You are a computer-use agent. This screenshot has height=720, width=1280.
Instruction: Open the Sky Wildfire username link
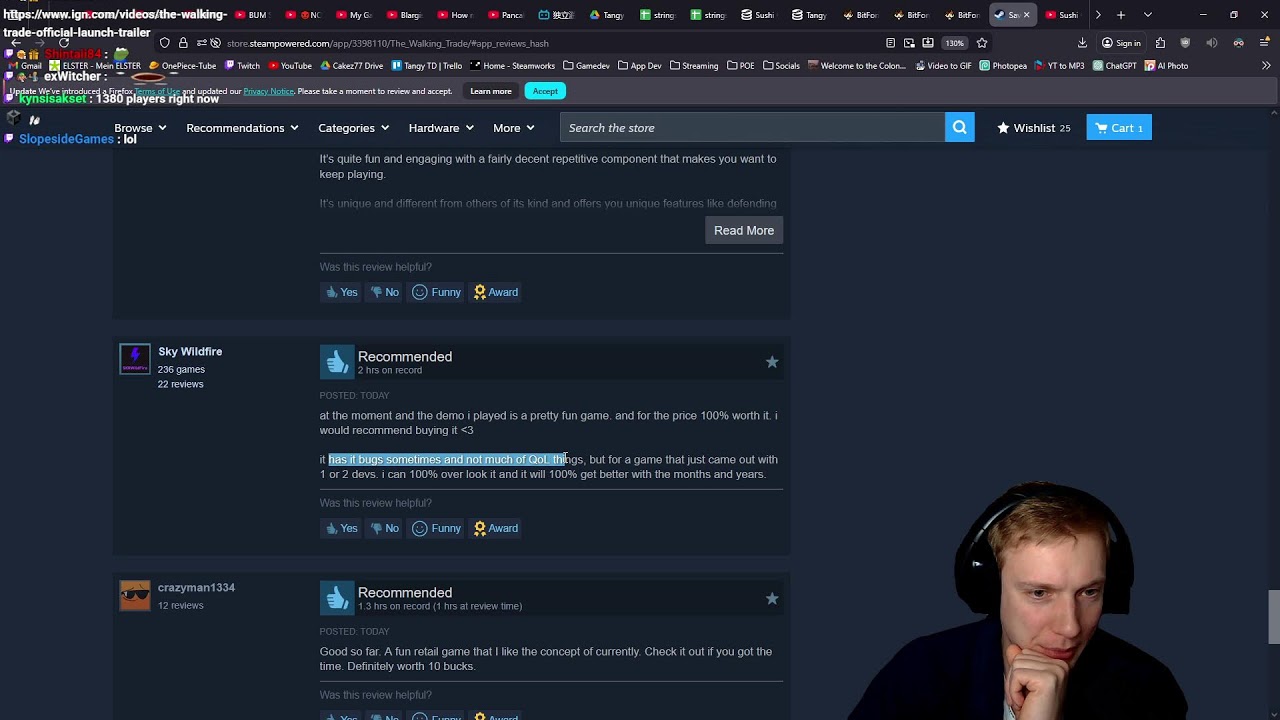tap(190, 351)
